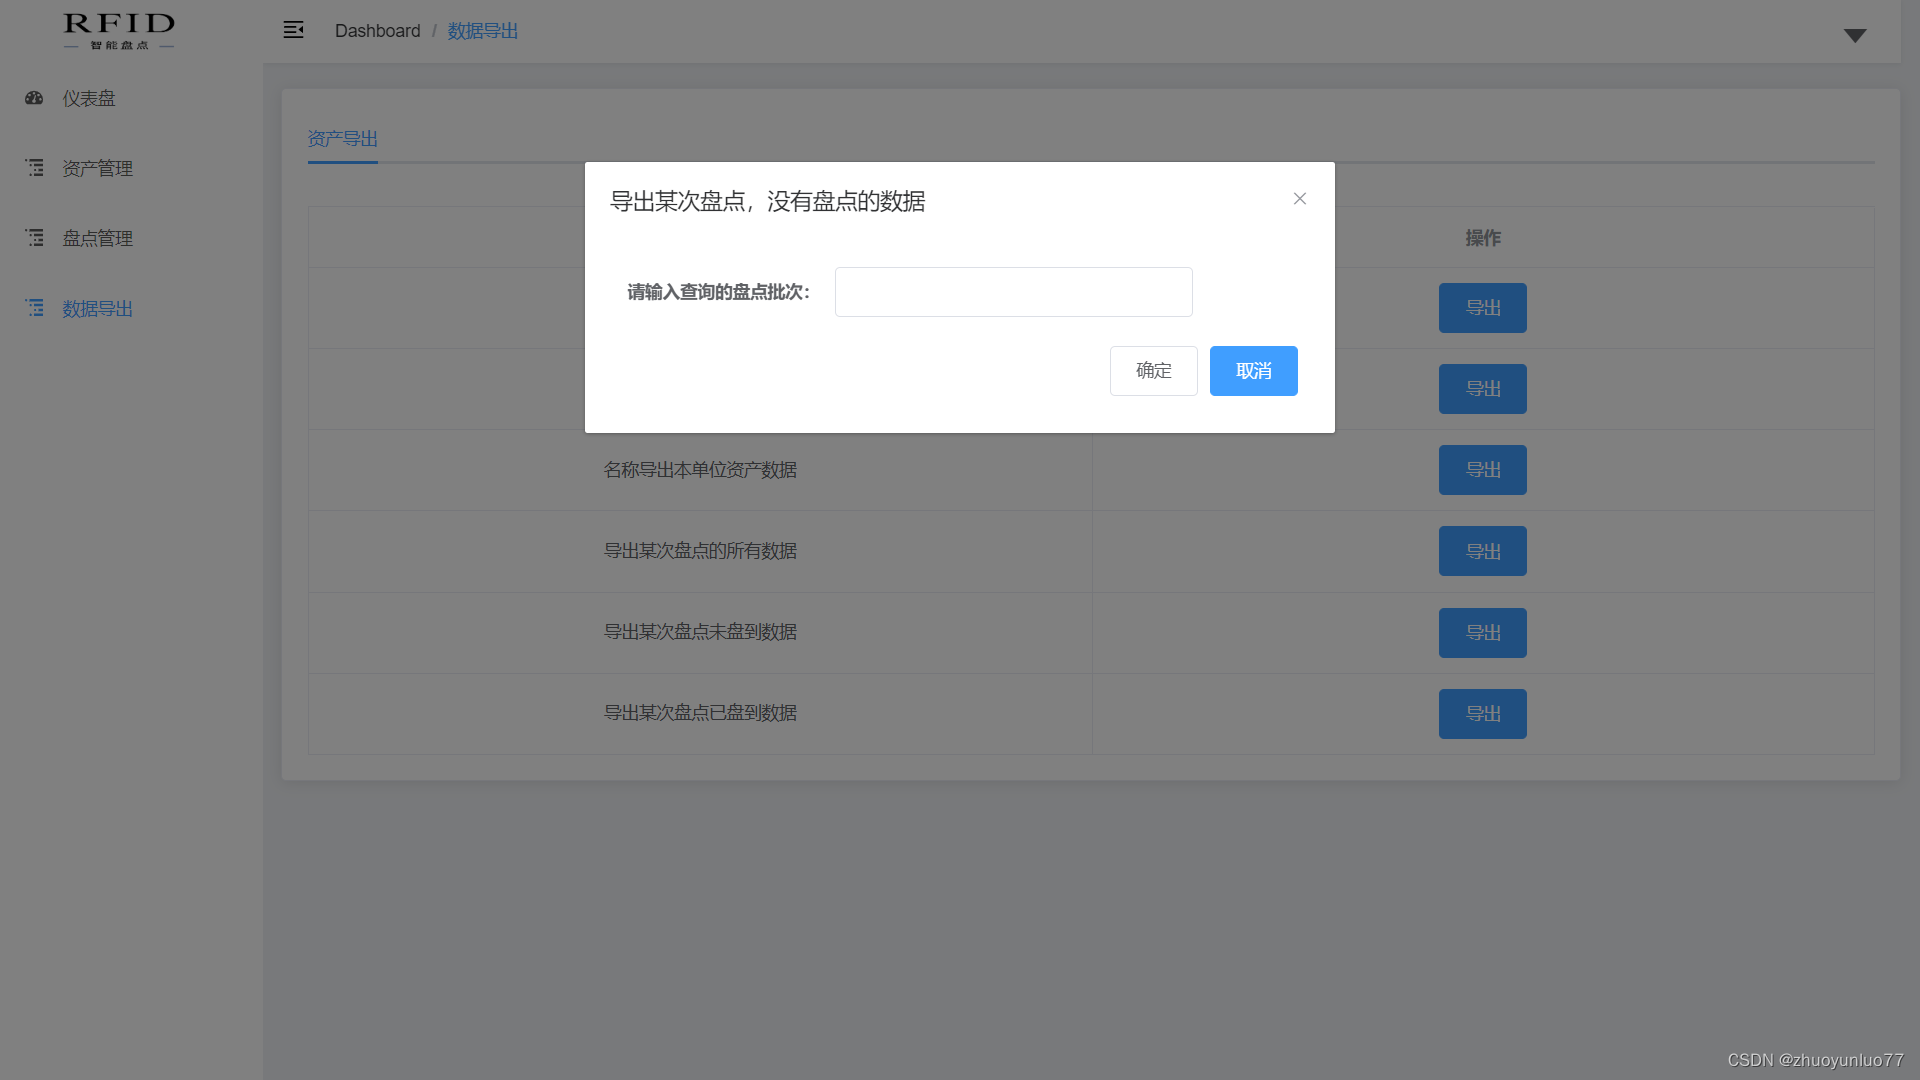Click the RFID 智能盘点 logo
This screenshot has width=1920, height=1080.
tap(117, 31)
